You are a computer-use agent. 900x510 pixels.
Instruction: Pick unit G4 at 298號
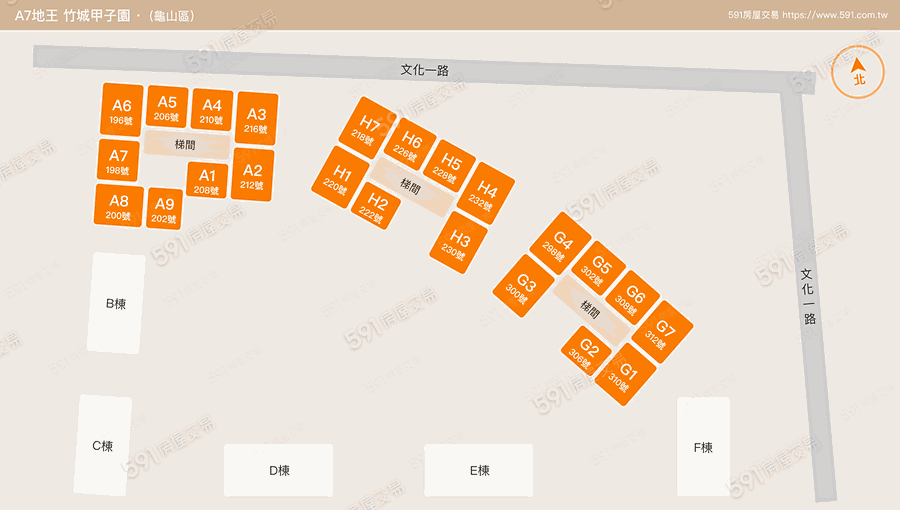click(x=560, y=243)
